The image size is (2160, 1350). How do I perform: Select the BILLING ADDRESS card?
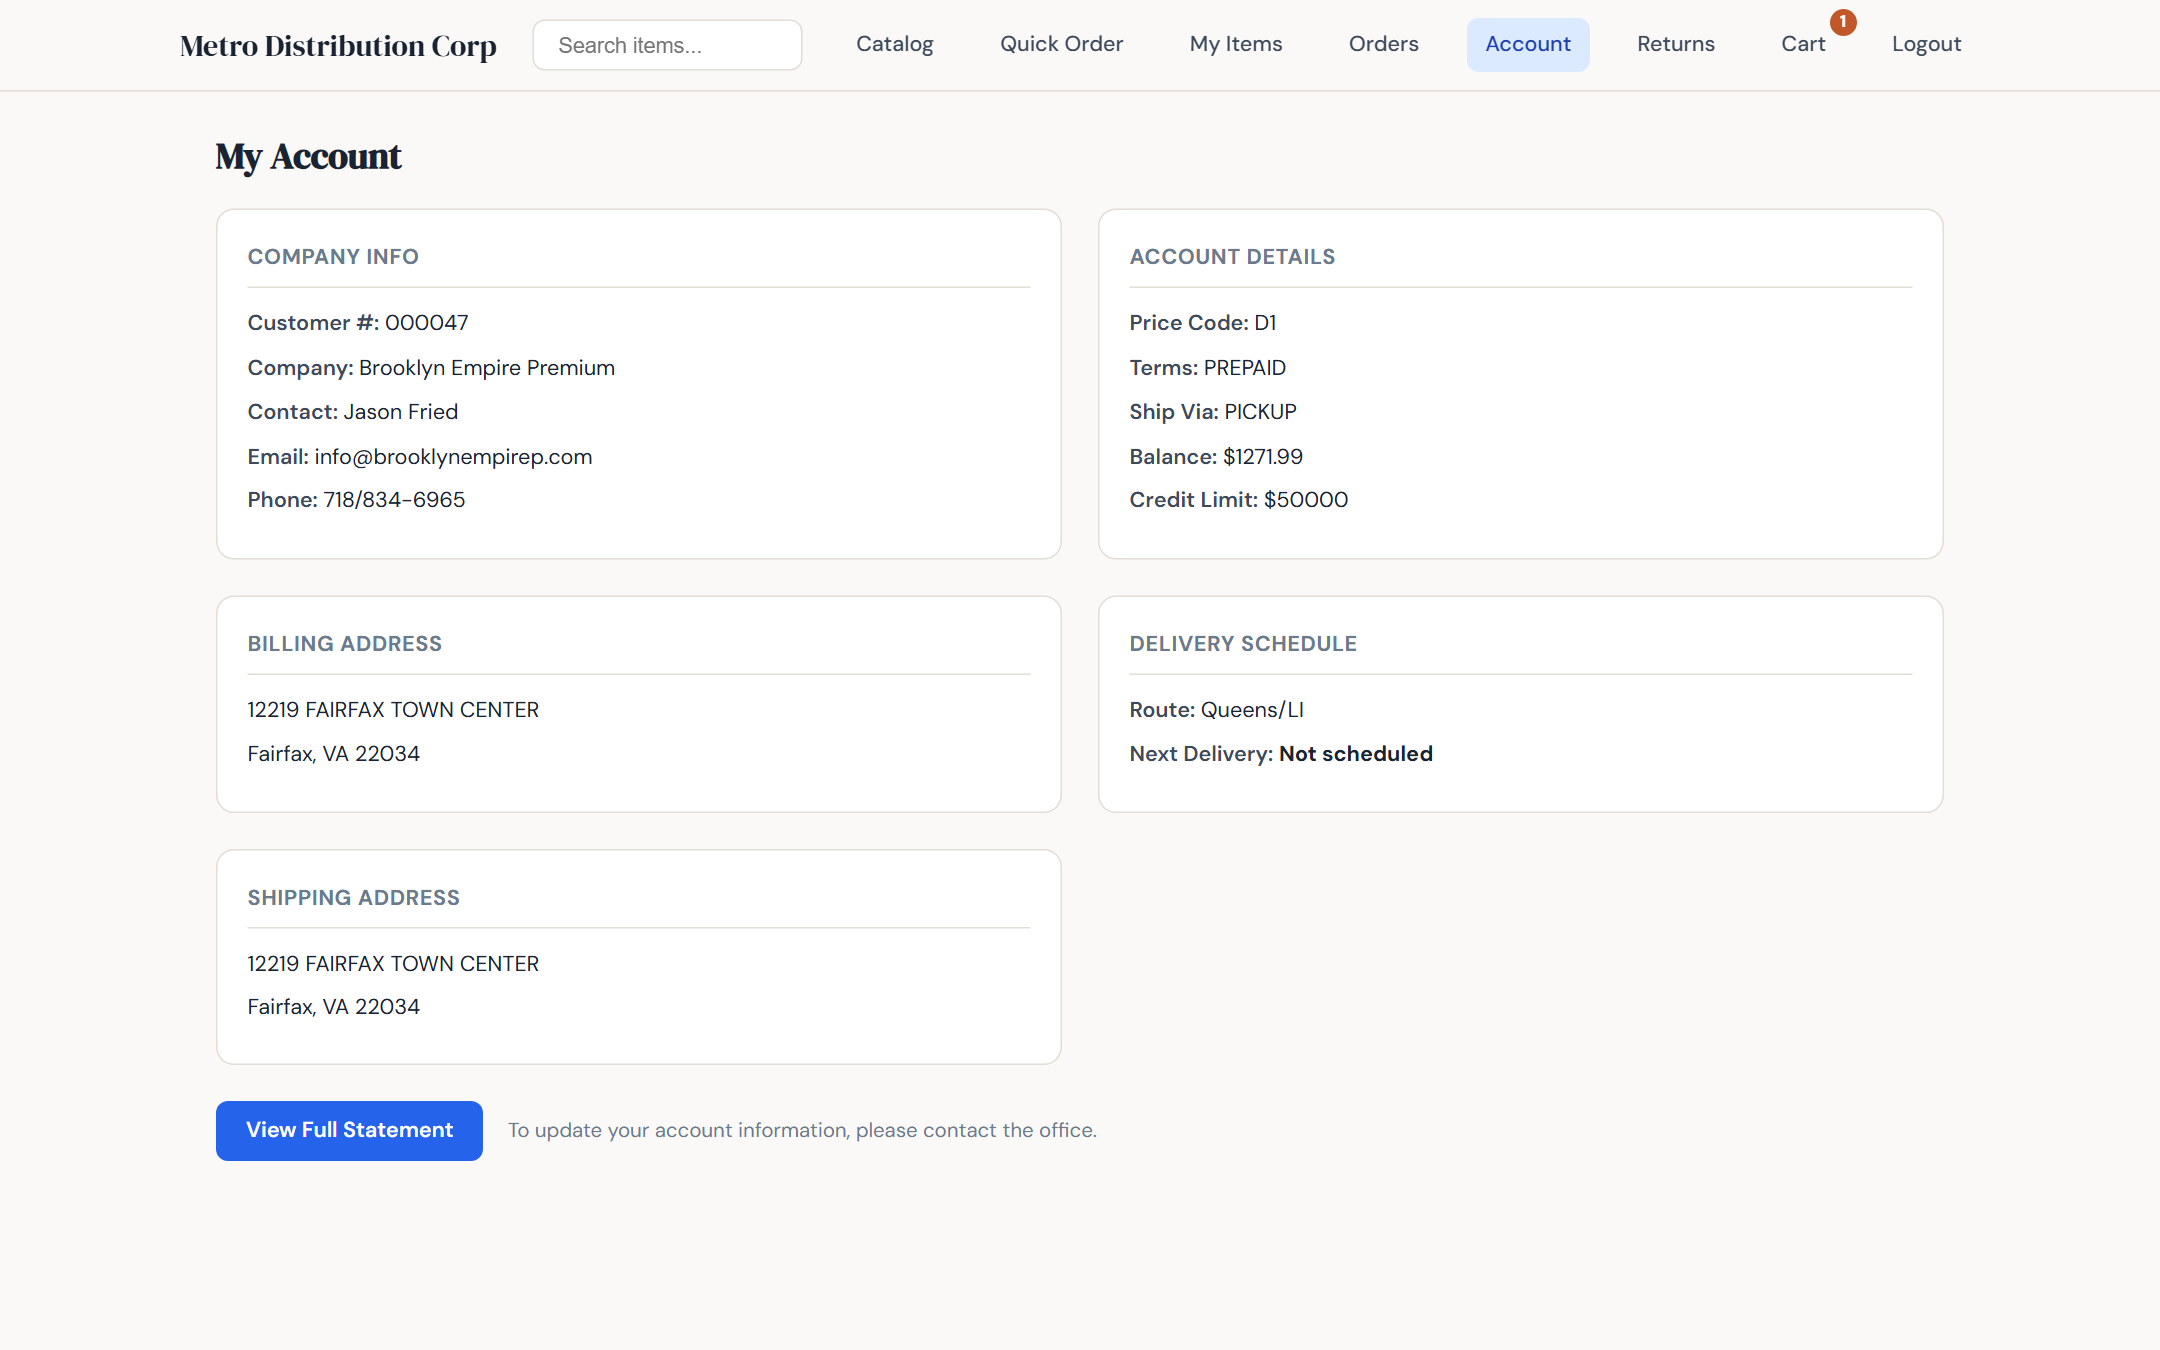345,643
